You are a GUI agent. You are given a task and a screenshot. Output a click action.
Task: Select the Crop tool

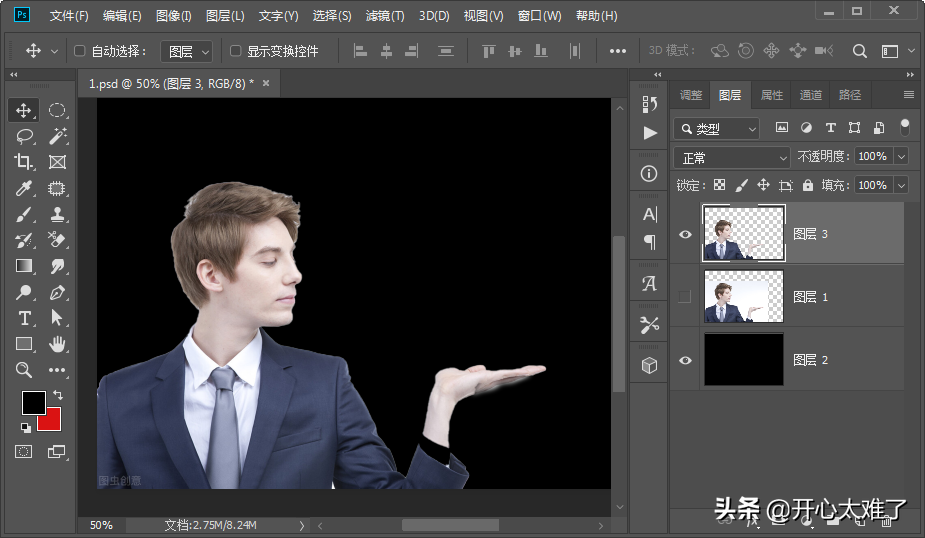(24, 162)
